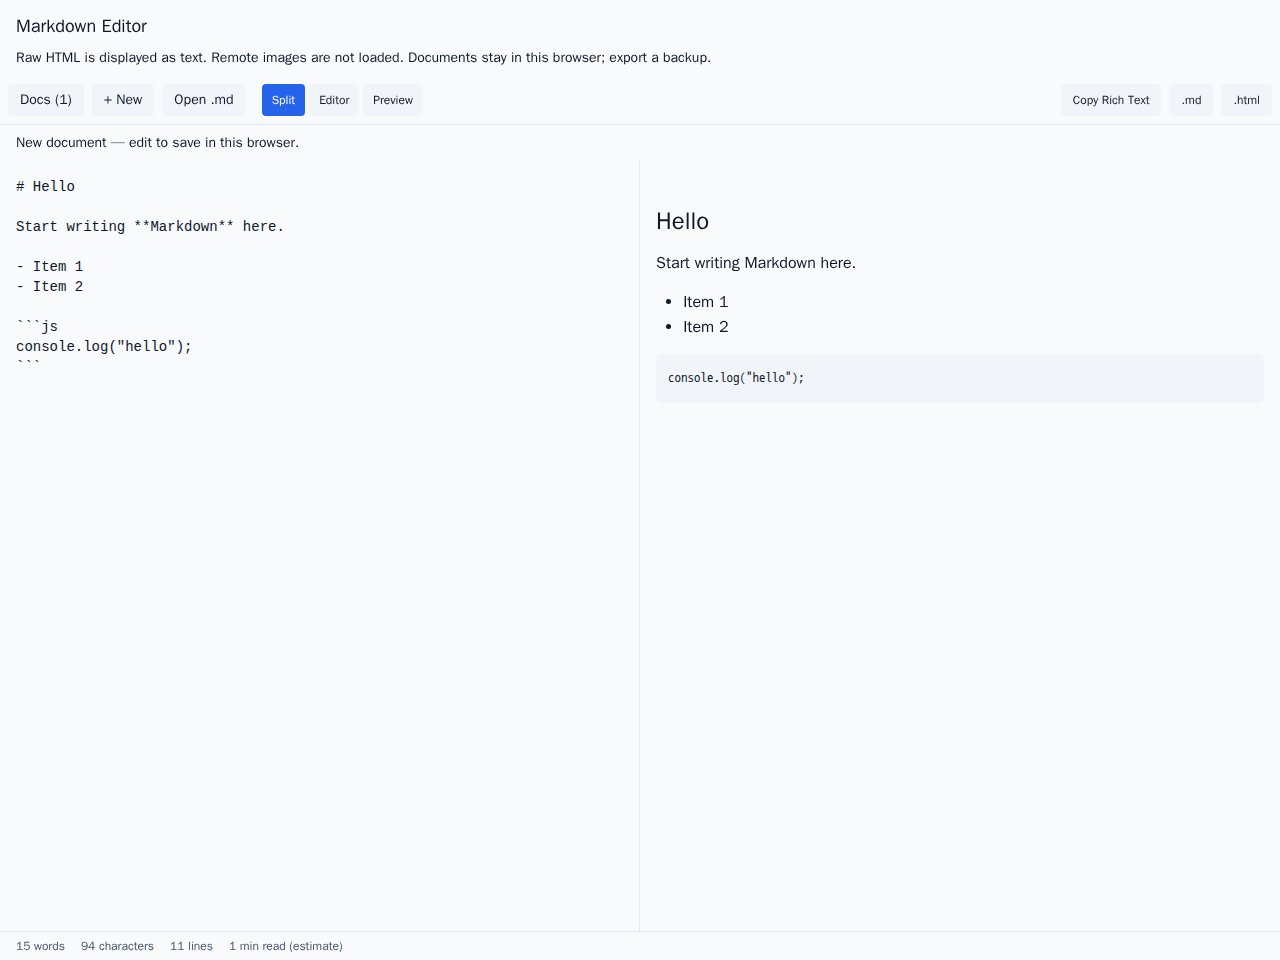This screenshot has width=1280, height=960.
Task: Export the document as .html
Action: 1246,100
